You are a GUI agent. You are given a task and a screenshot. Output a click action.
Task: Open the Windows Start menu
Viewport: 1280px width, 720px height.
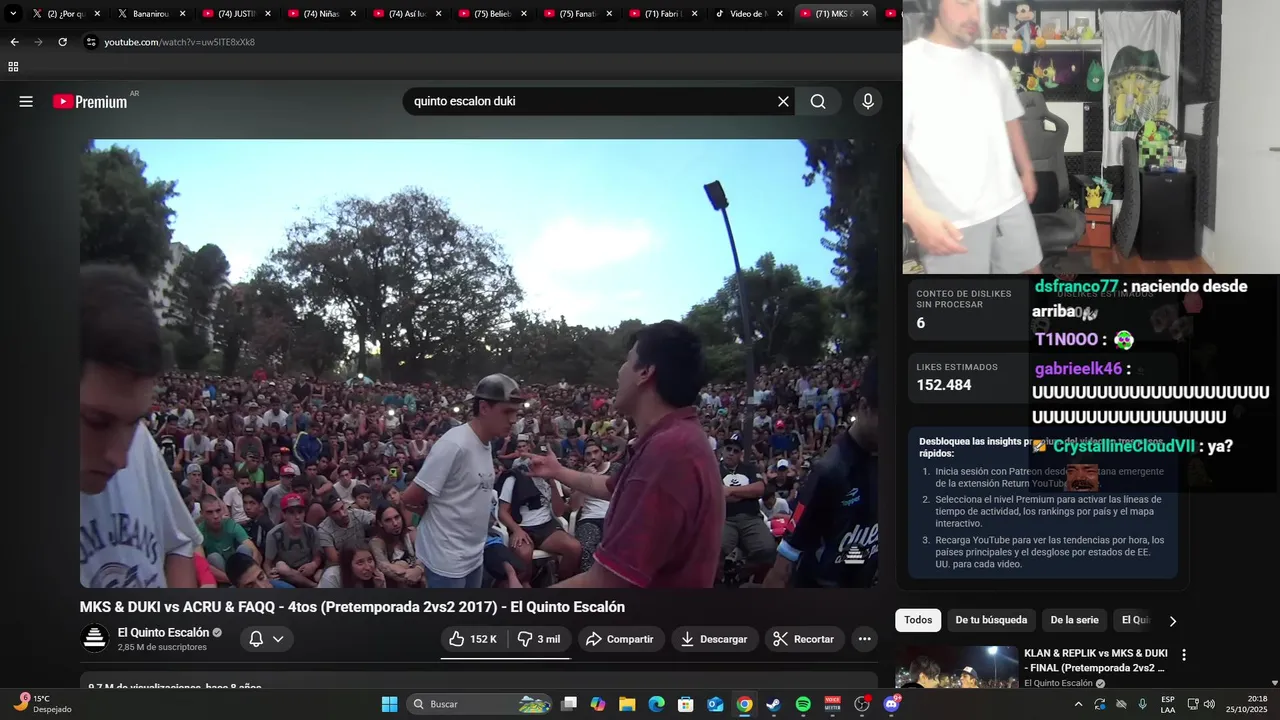click(389, 704)
